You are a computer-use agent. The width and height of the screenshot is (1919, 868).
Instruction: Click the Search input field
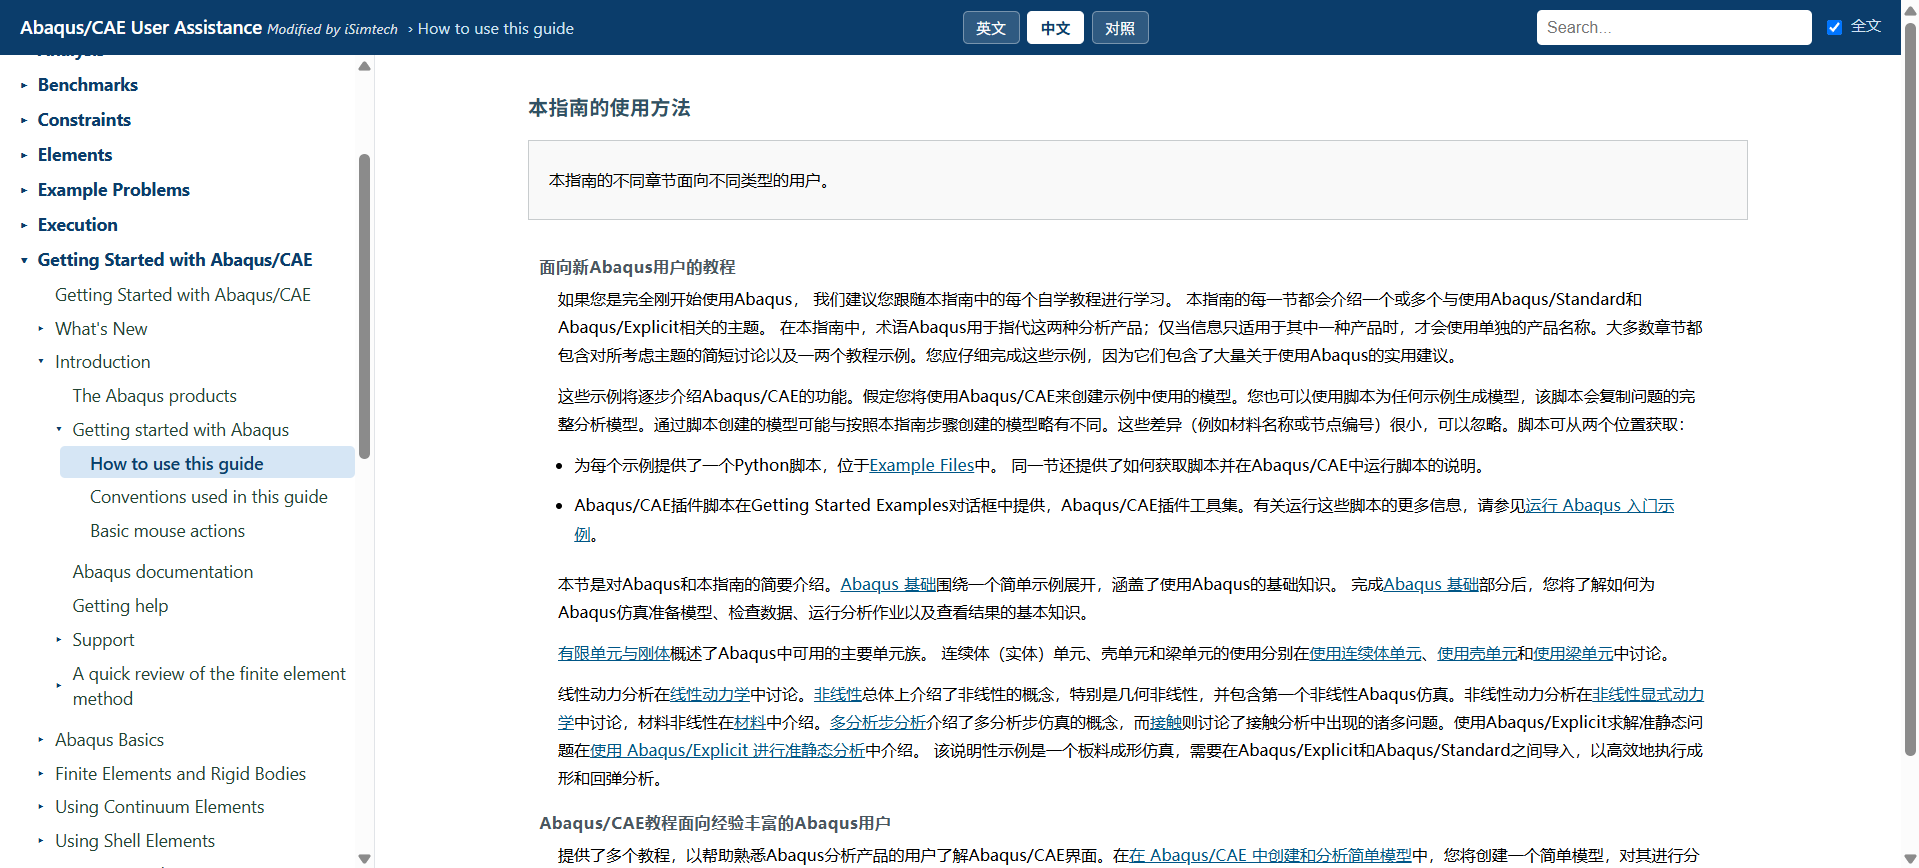(1673, 28)
